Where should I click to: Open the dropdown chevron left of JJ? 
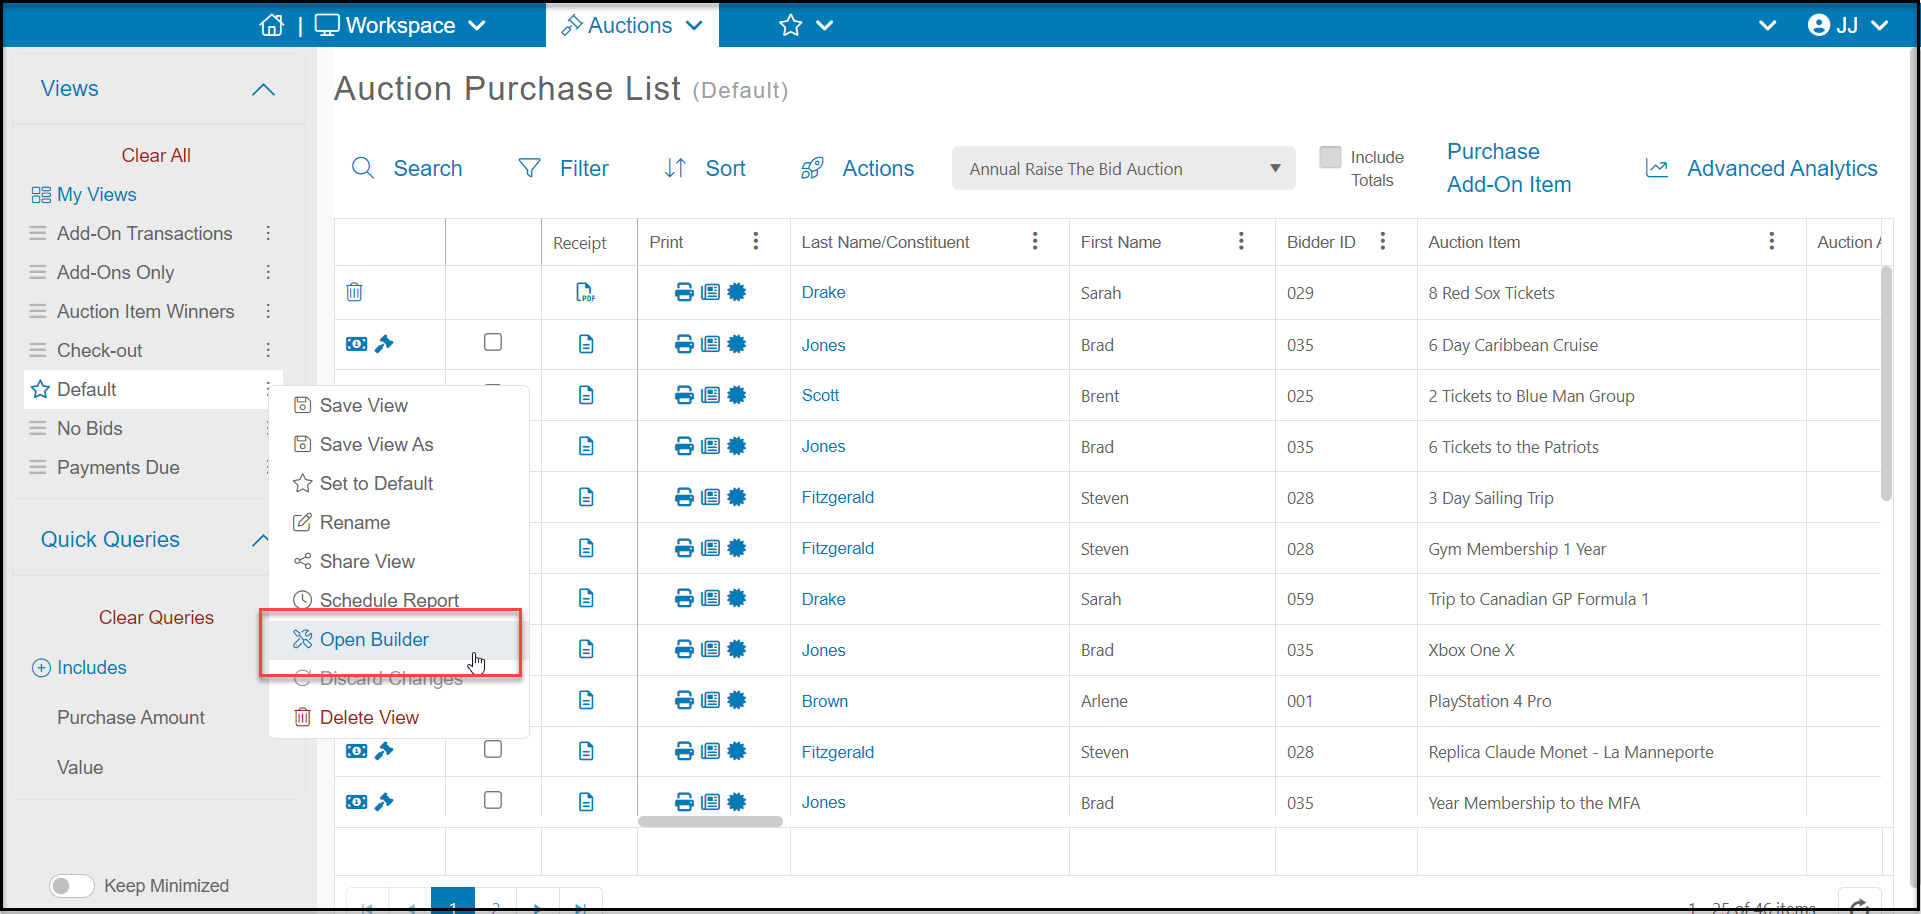coord(1768,26)
